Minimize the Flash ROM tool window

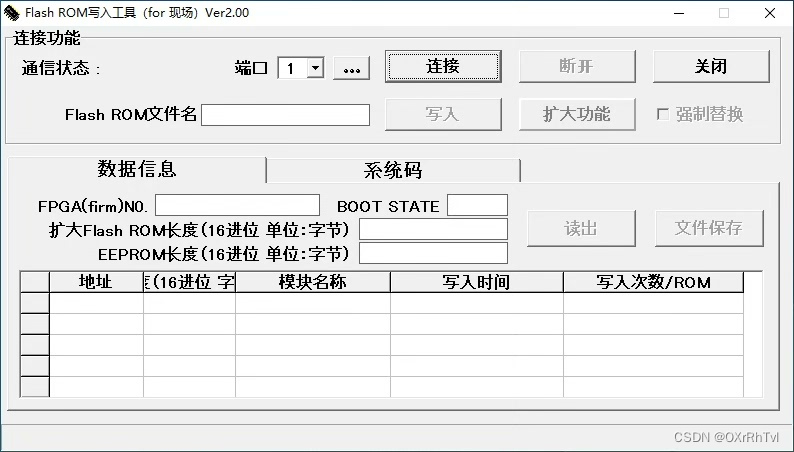(x=679, y=13)
